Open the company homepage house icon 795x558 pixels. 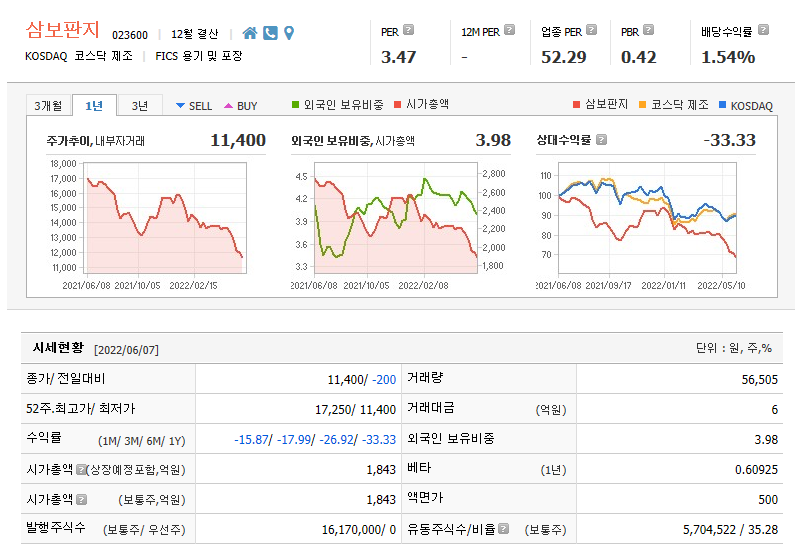(250, 33)
